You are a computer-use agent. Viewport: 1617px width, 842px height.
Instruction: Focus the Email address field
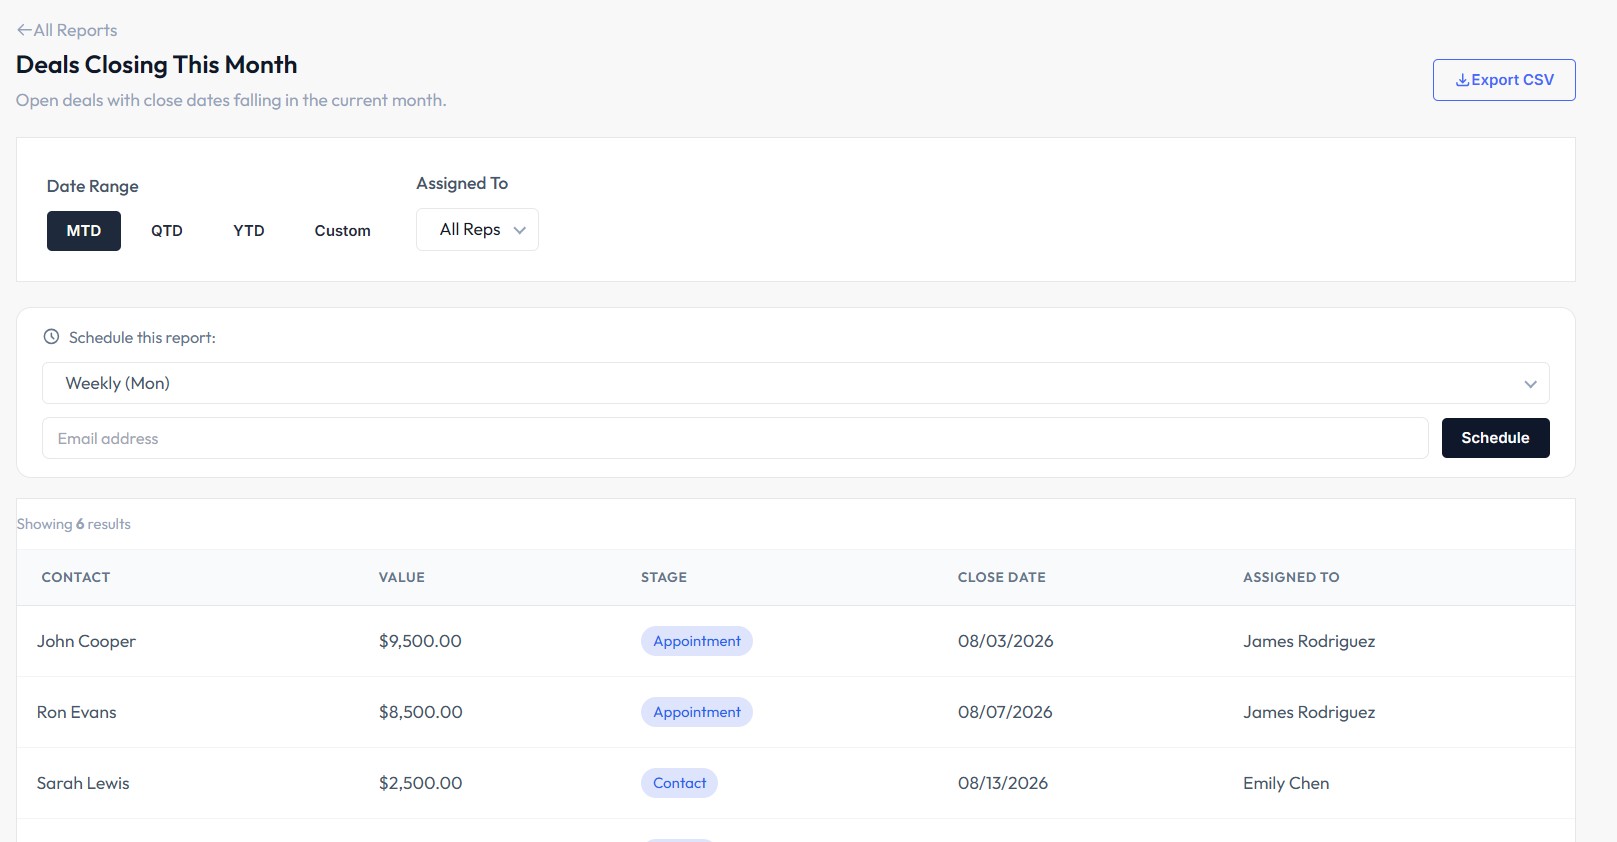tap(735, 438)
